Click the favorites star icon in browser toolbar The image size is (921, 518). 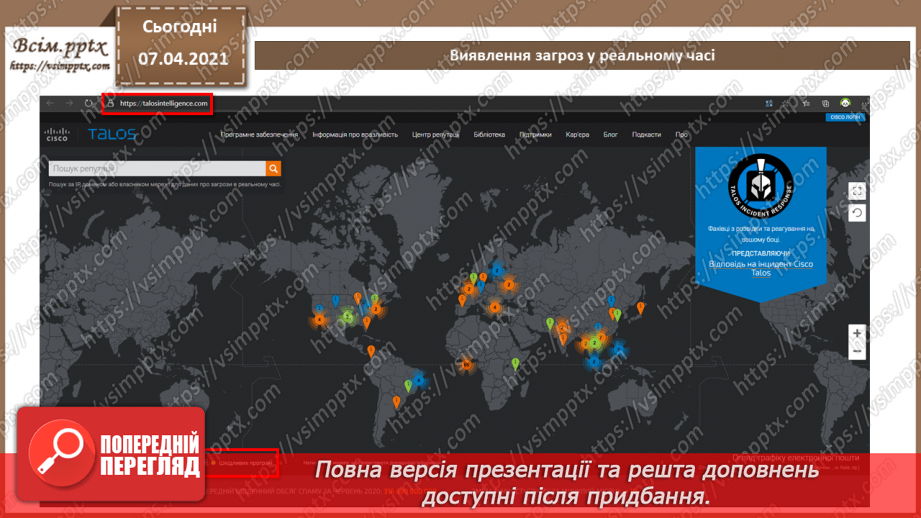(x=806, y=103)
